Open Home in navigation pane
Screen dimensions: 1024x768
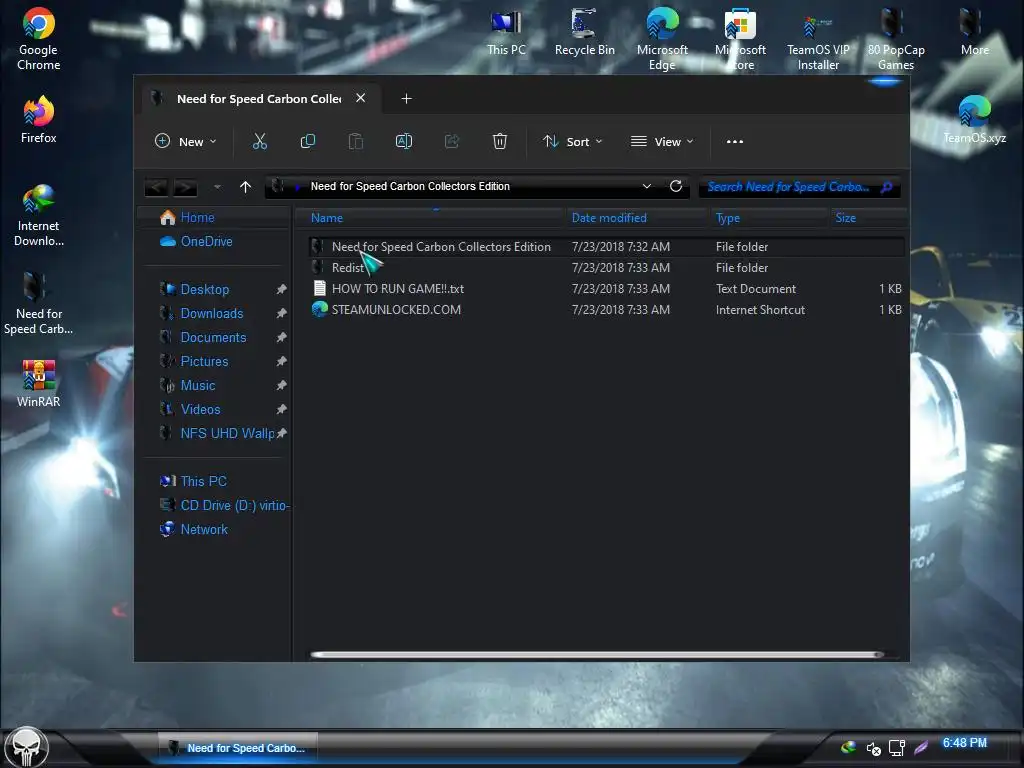[197, 217]
